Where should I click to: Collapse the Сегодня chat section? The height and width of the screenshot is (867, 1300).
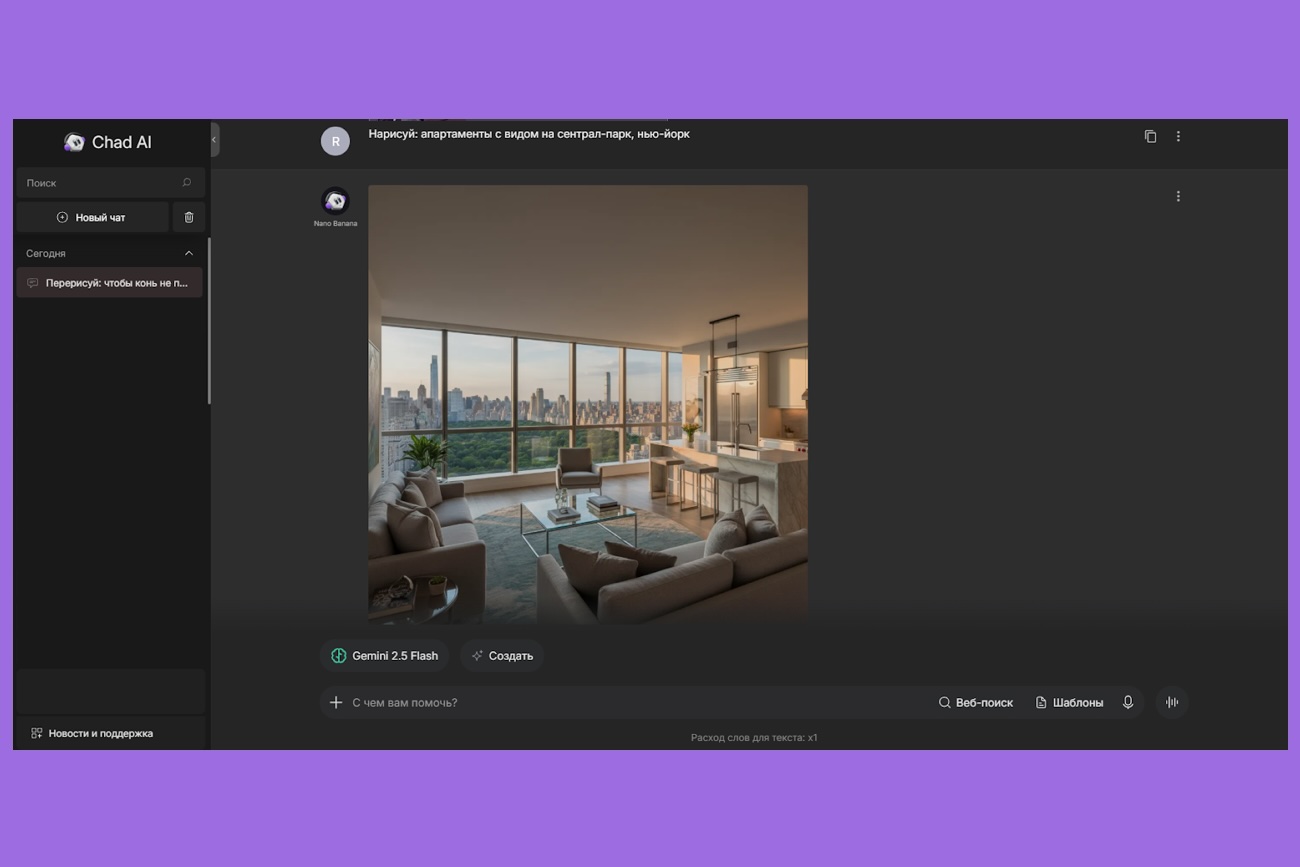(189, 253)
